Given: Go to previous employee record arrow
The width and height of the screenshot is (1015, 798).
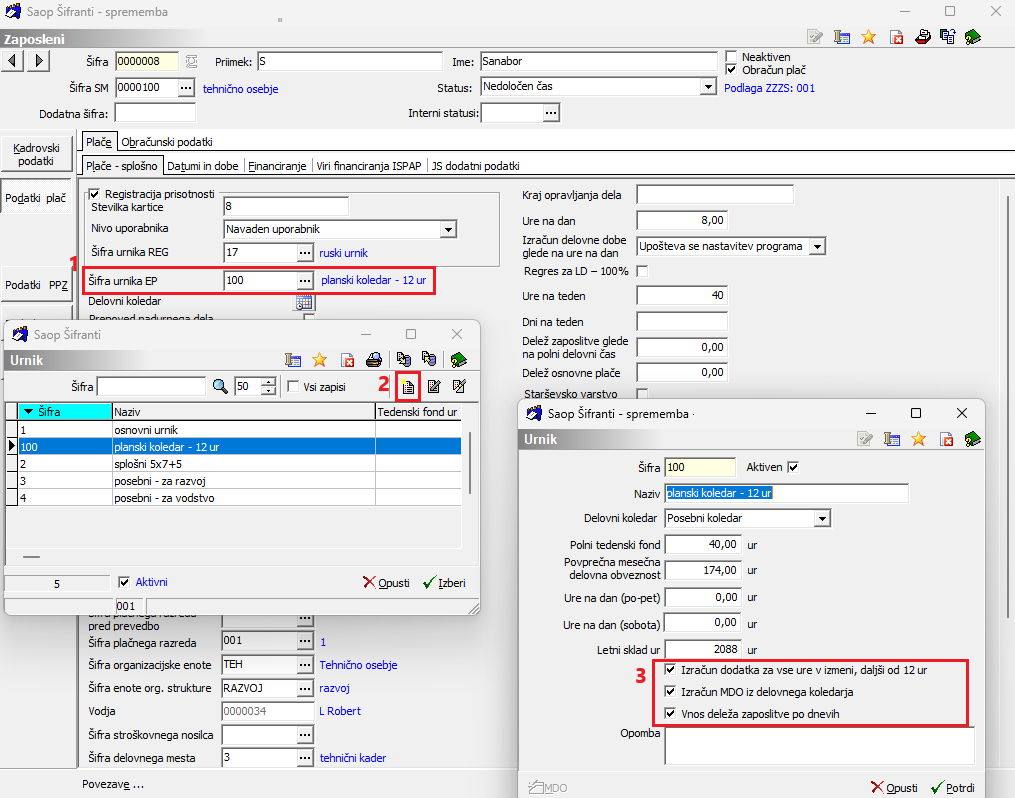Looking at the screenshot, I should click(x=12, y=61).
